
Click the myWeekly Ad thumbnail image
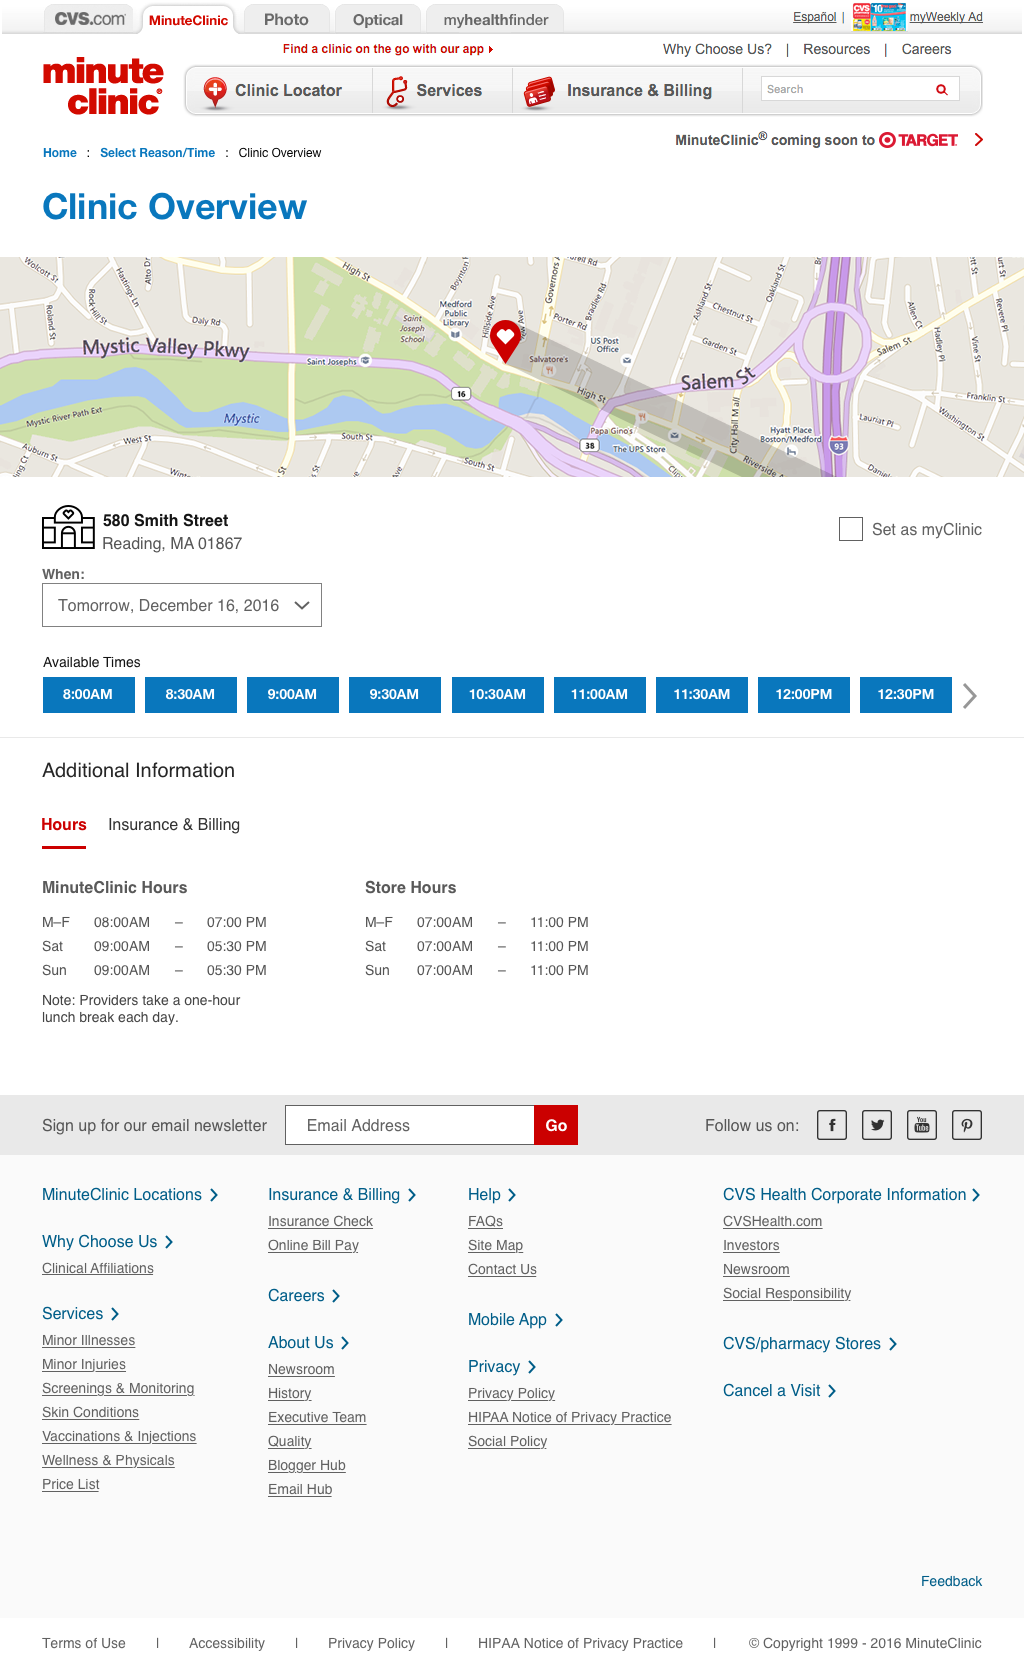coord(879,16)
